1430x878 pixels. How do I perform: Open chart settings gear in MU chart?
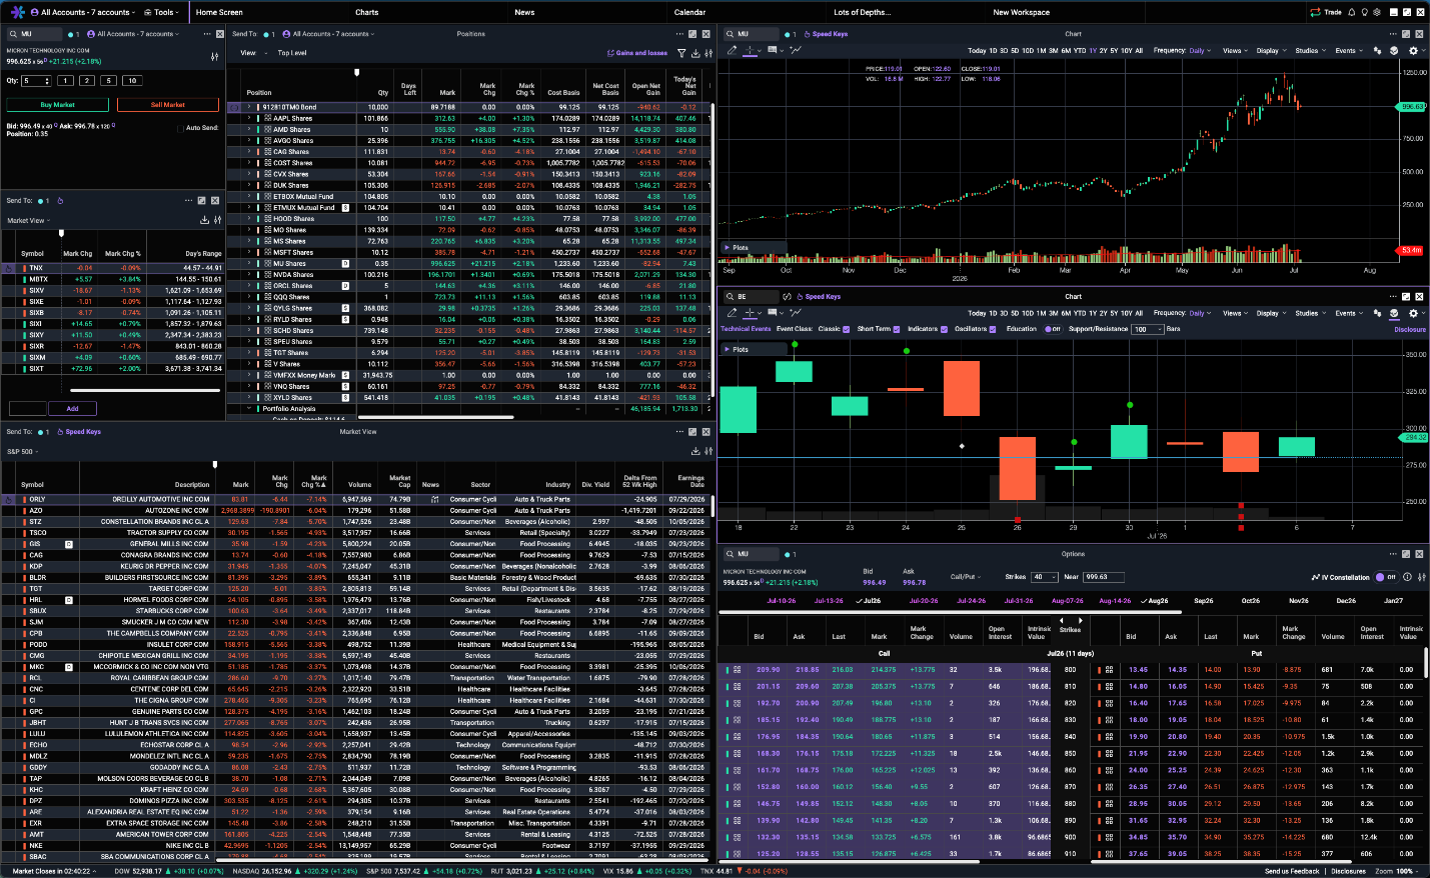point(1413,50)
